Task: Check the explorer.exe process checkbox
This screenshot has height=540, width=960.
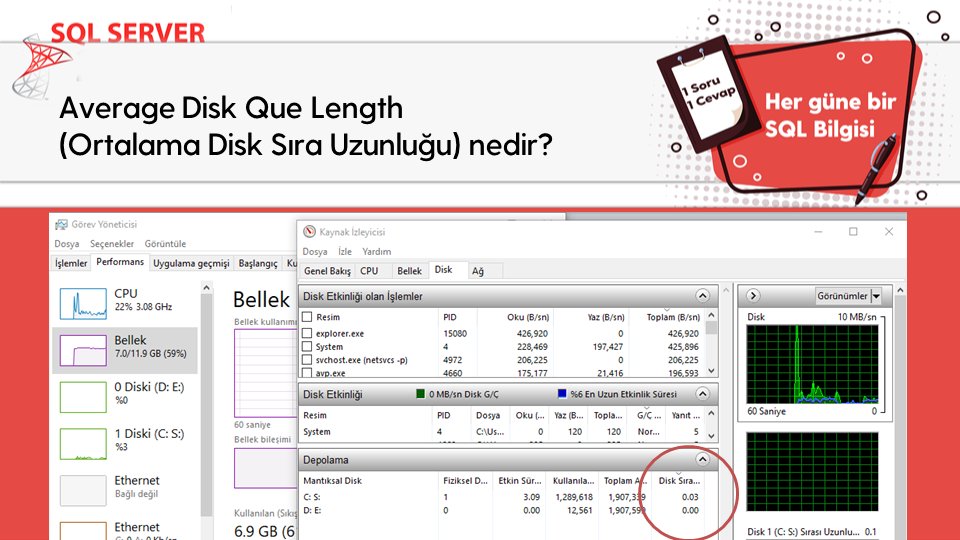Action: coord(307,333)
